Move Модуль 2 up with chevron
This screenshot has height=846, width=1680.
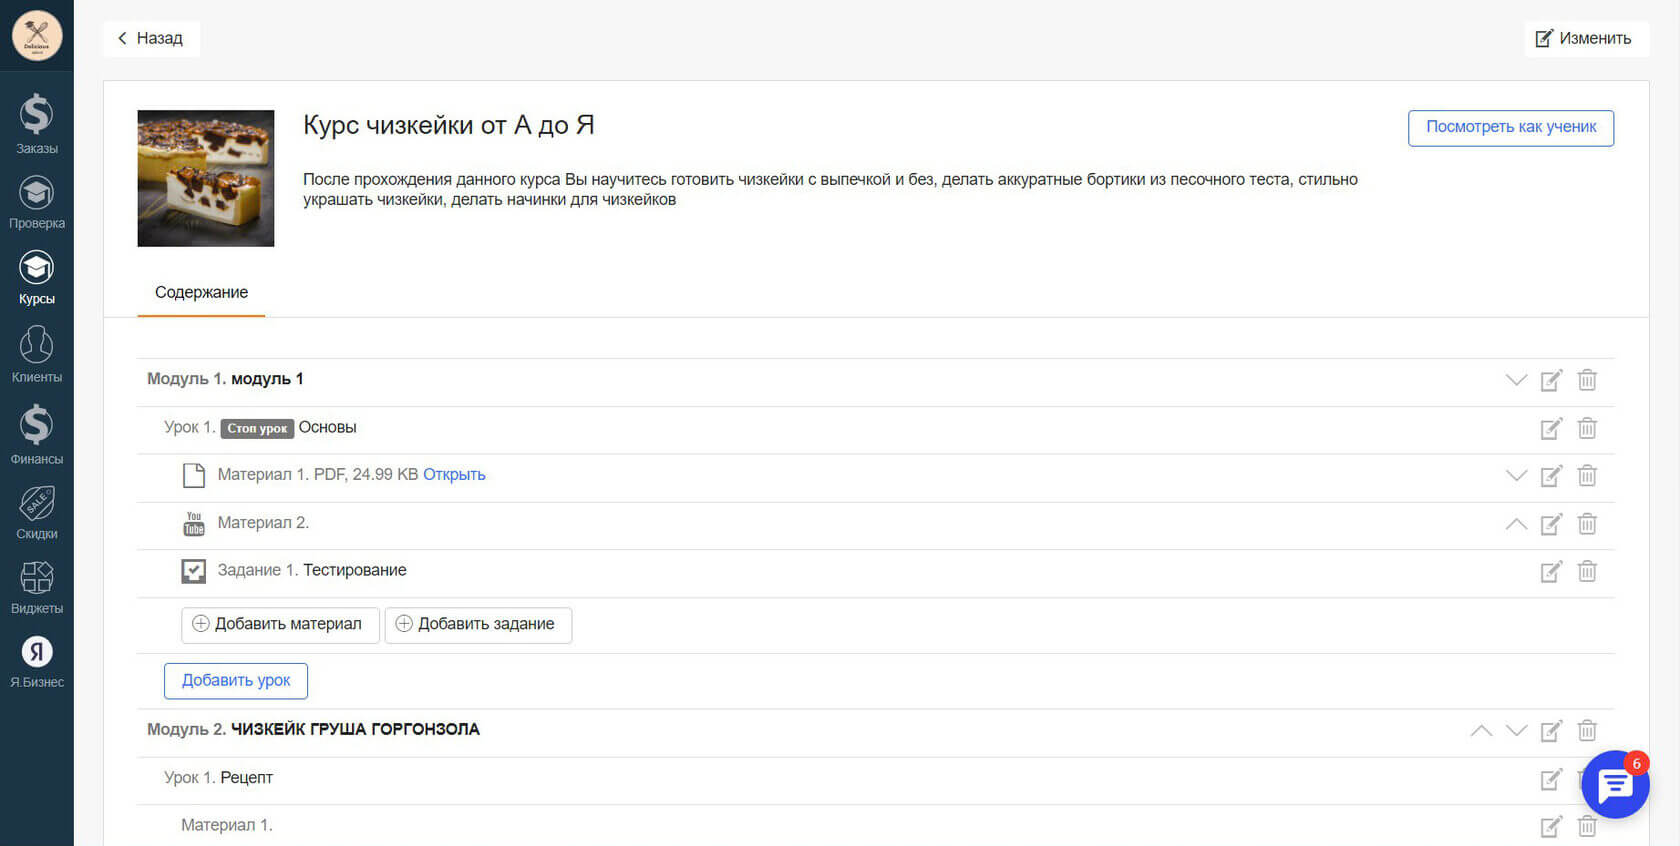pyautogui.click(x=1481, y=731)
